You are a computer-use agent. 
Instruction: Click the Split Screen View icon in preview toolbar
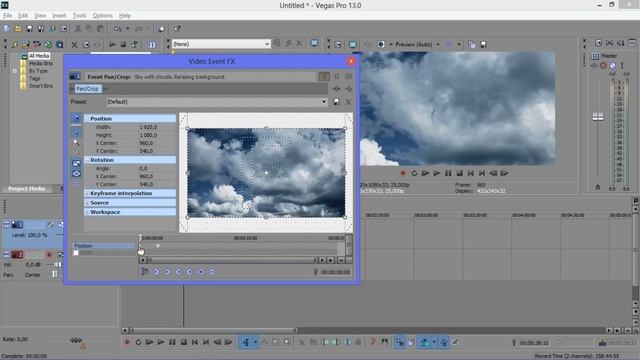coord(381,44)
